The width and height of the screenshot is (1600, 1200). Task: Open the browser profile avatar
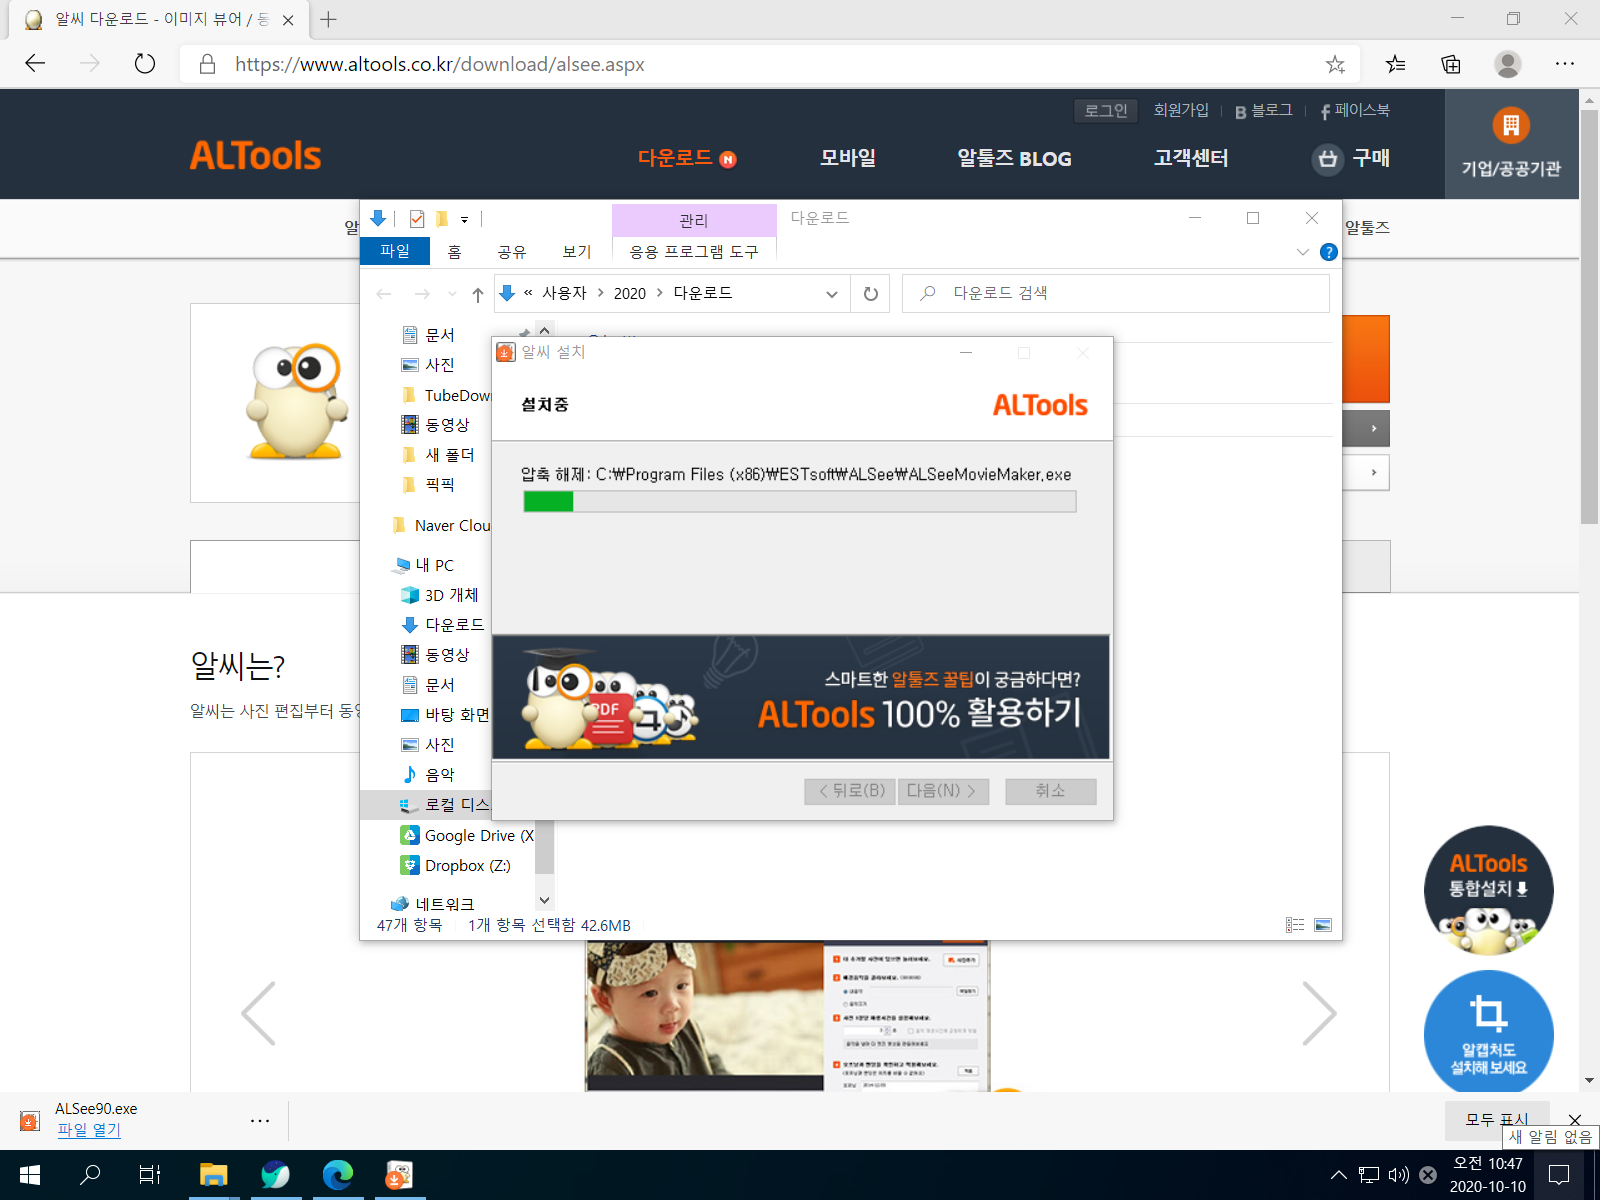click(1508, 64)
